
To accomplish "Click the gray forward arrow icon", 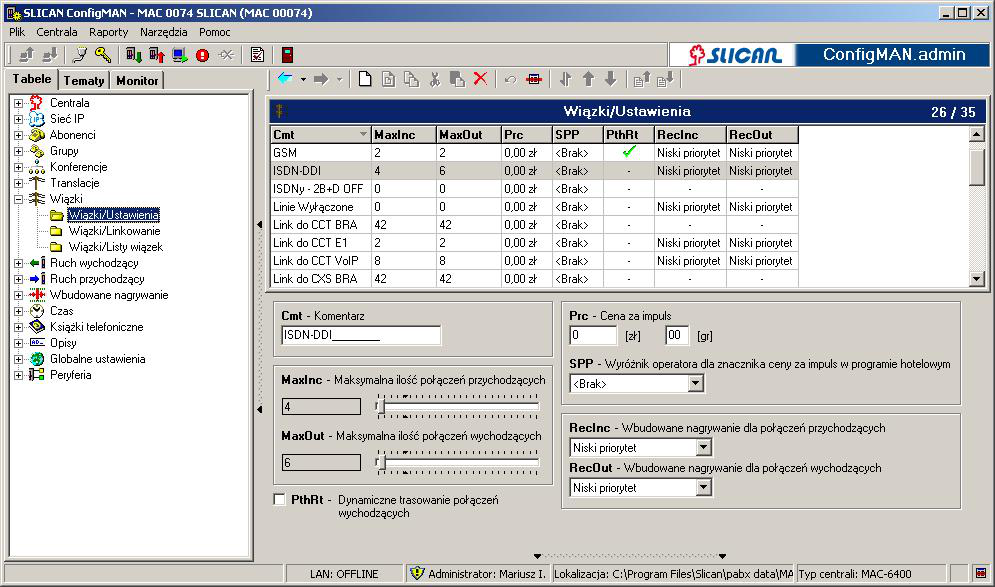I will click(x=321, y=79).
